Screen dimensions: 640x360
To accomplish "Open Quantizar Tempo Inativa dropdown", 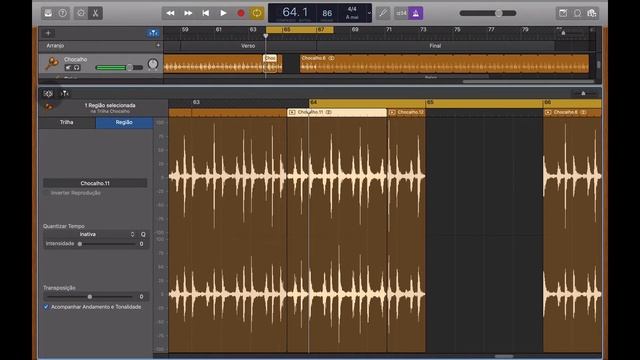I will pos(89,234).
